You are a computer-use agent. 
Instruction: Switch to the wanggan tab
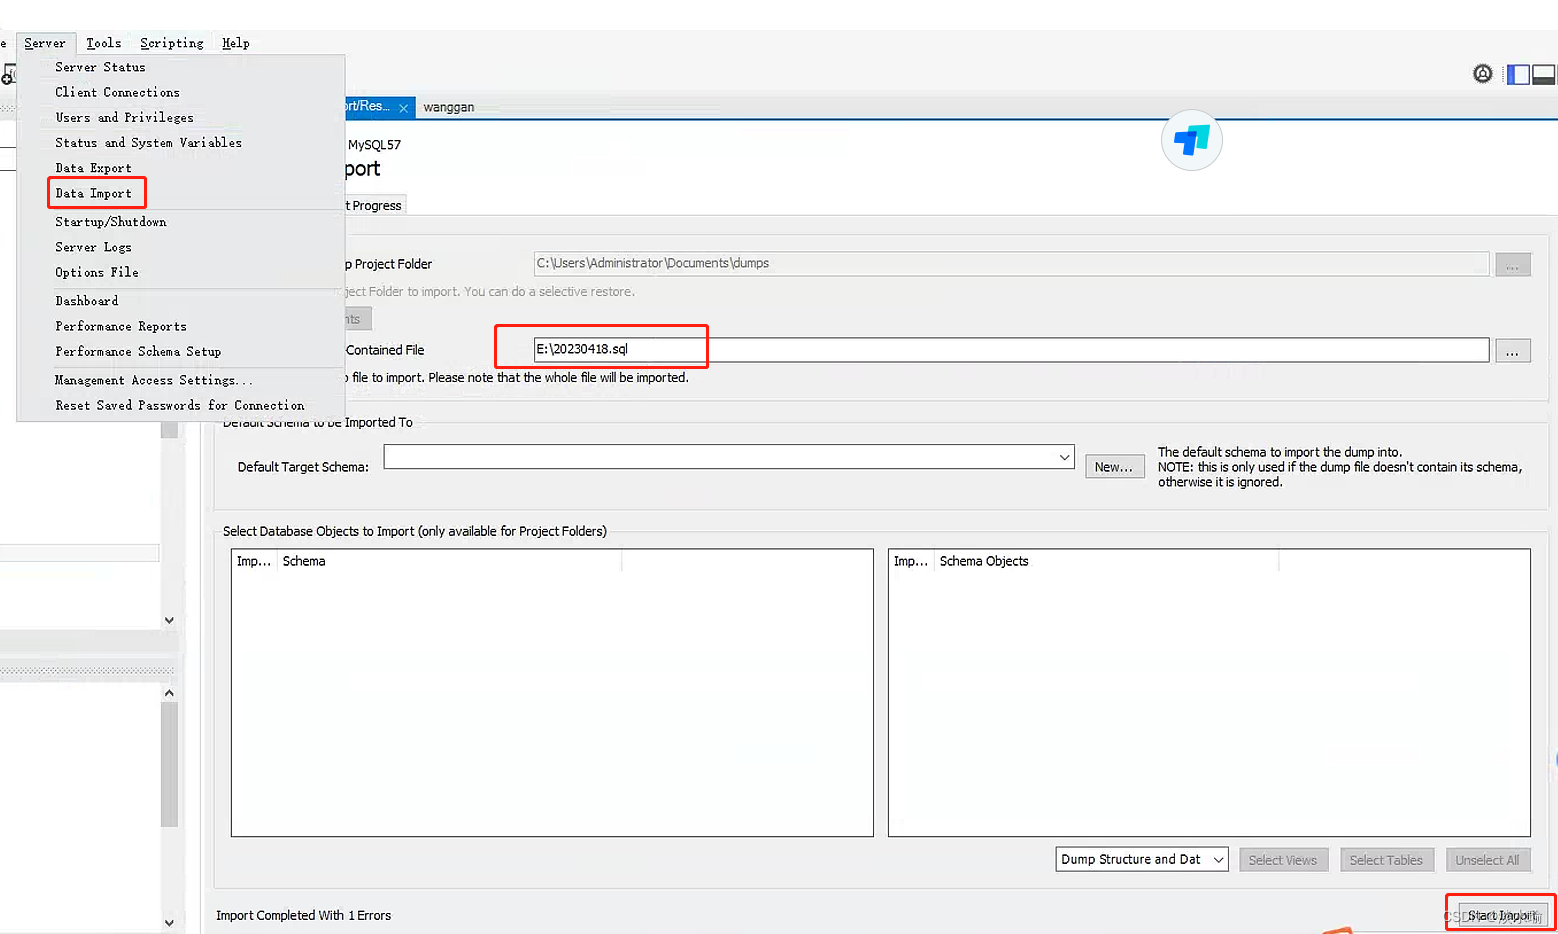point(449,107)
